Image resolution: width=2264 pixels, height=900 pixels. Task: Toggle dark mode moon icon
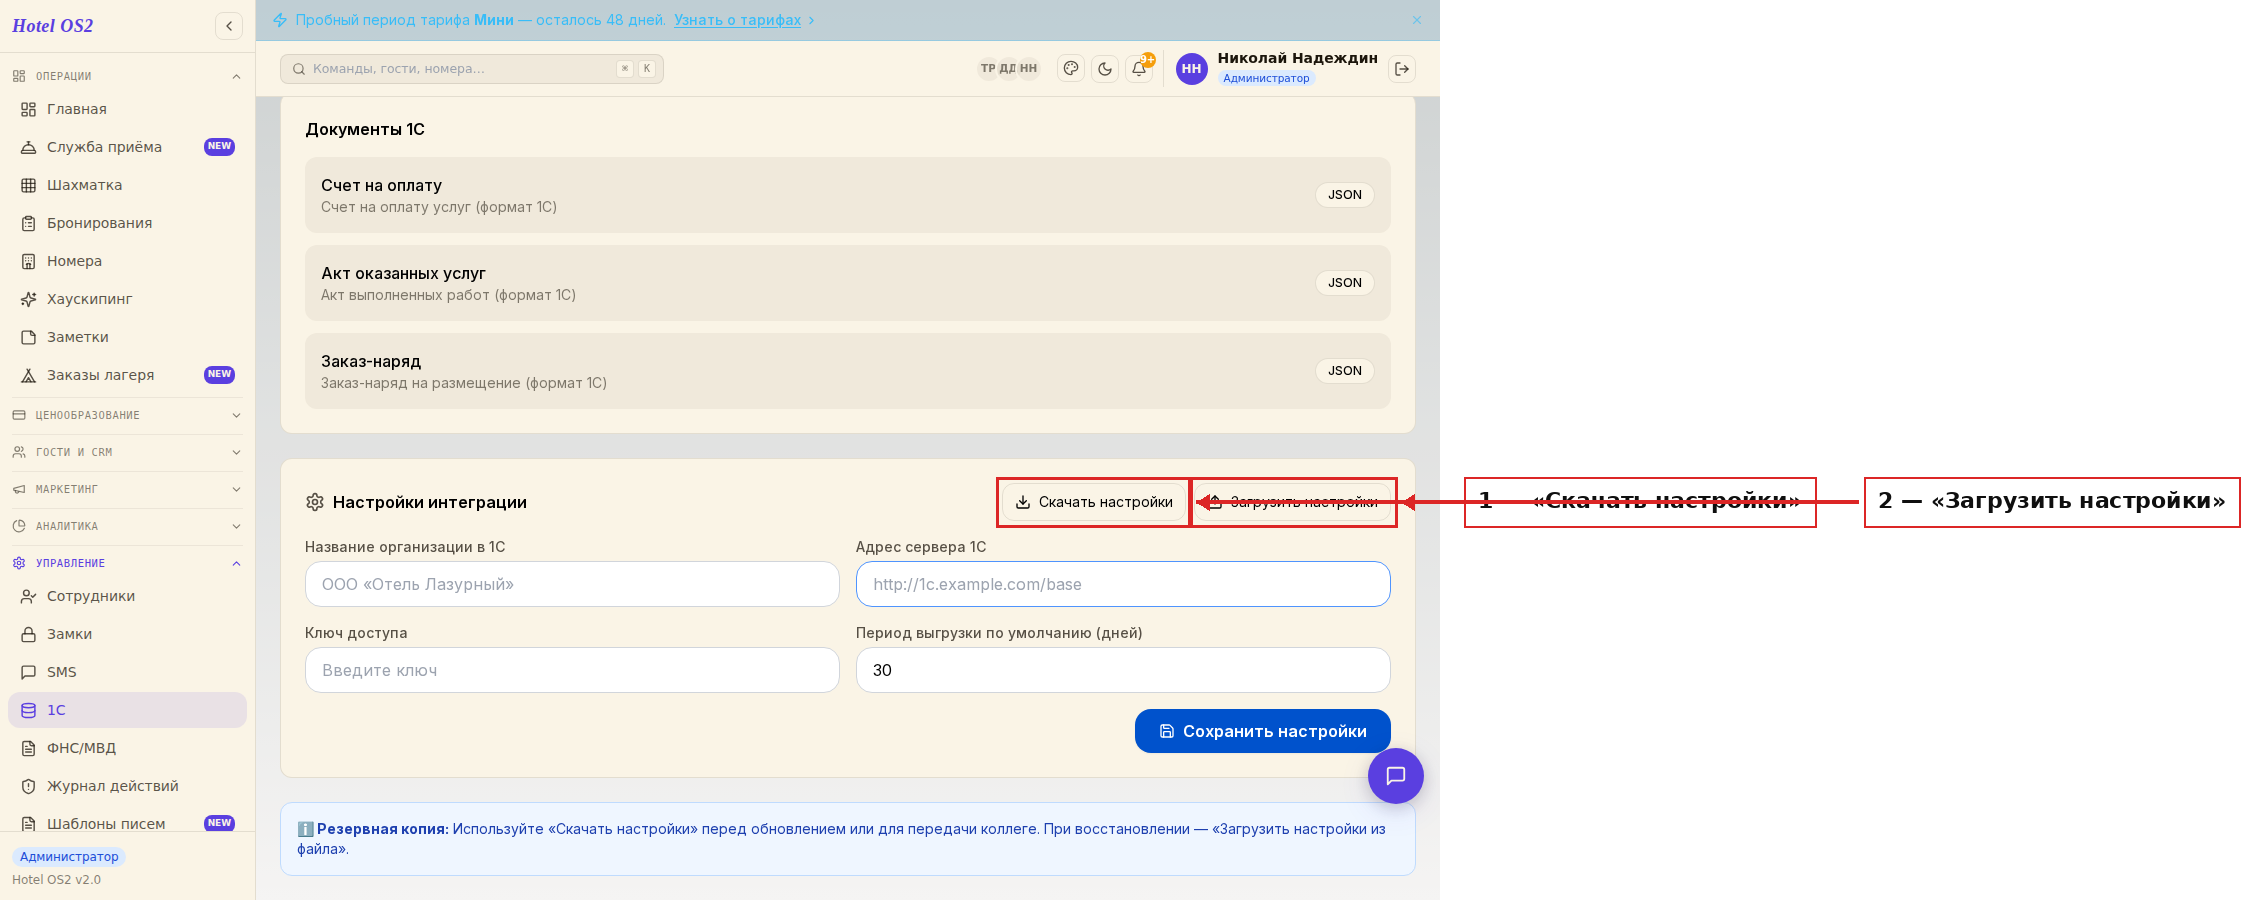(1105, 69)
